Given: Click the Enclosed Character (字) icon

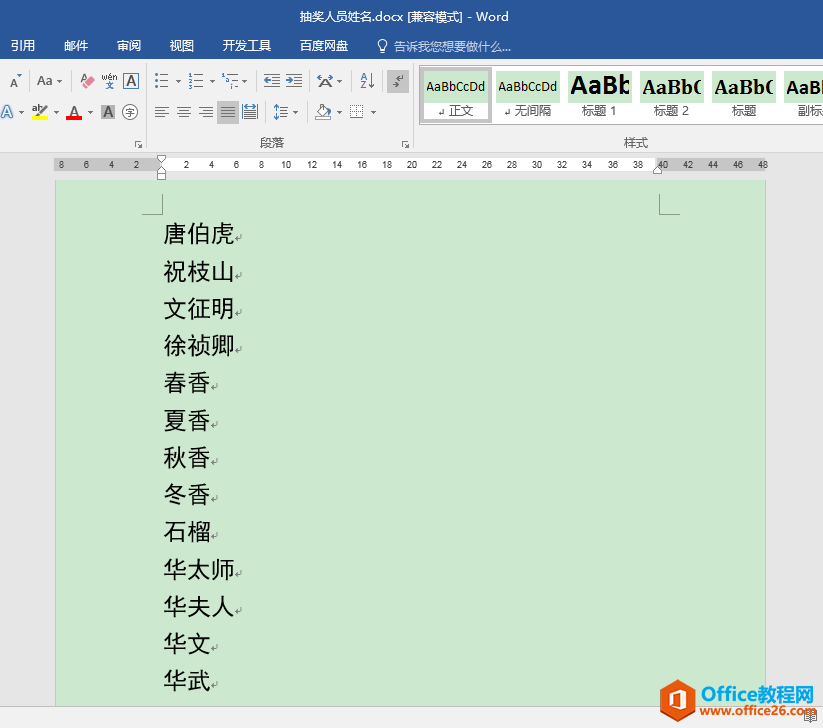Looking at the screenshot, I should [x=129, y=112].
